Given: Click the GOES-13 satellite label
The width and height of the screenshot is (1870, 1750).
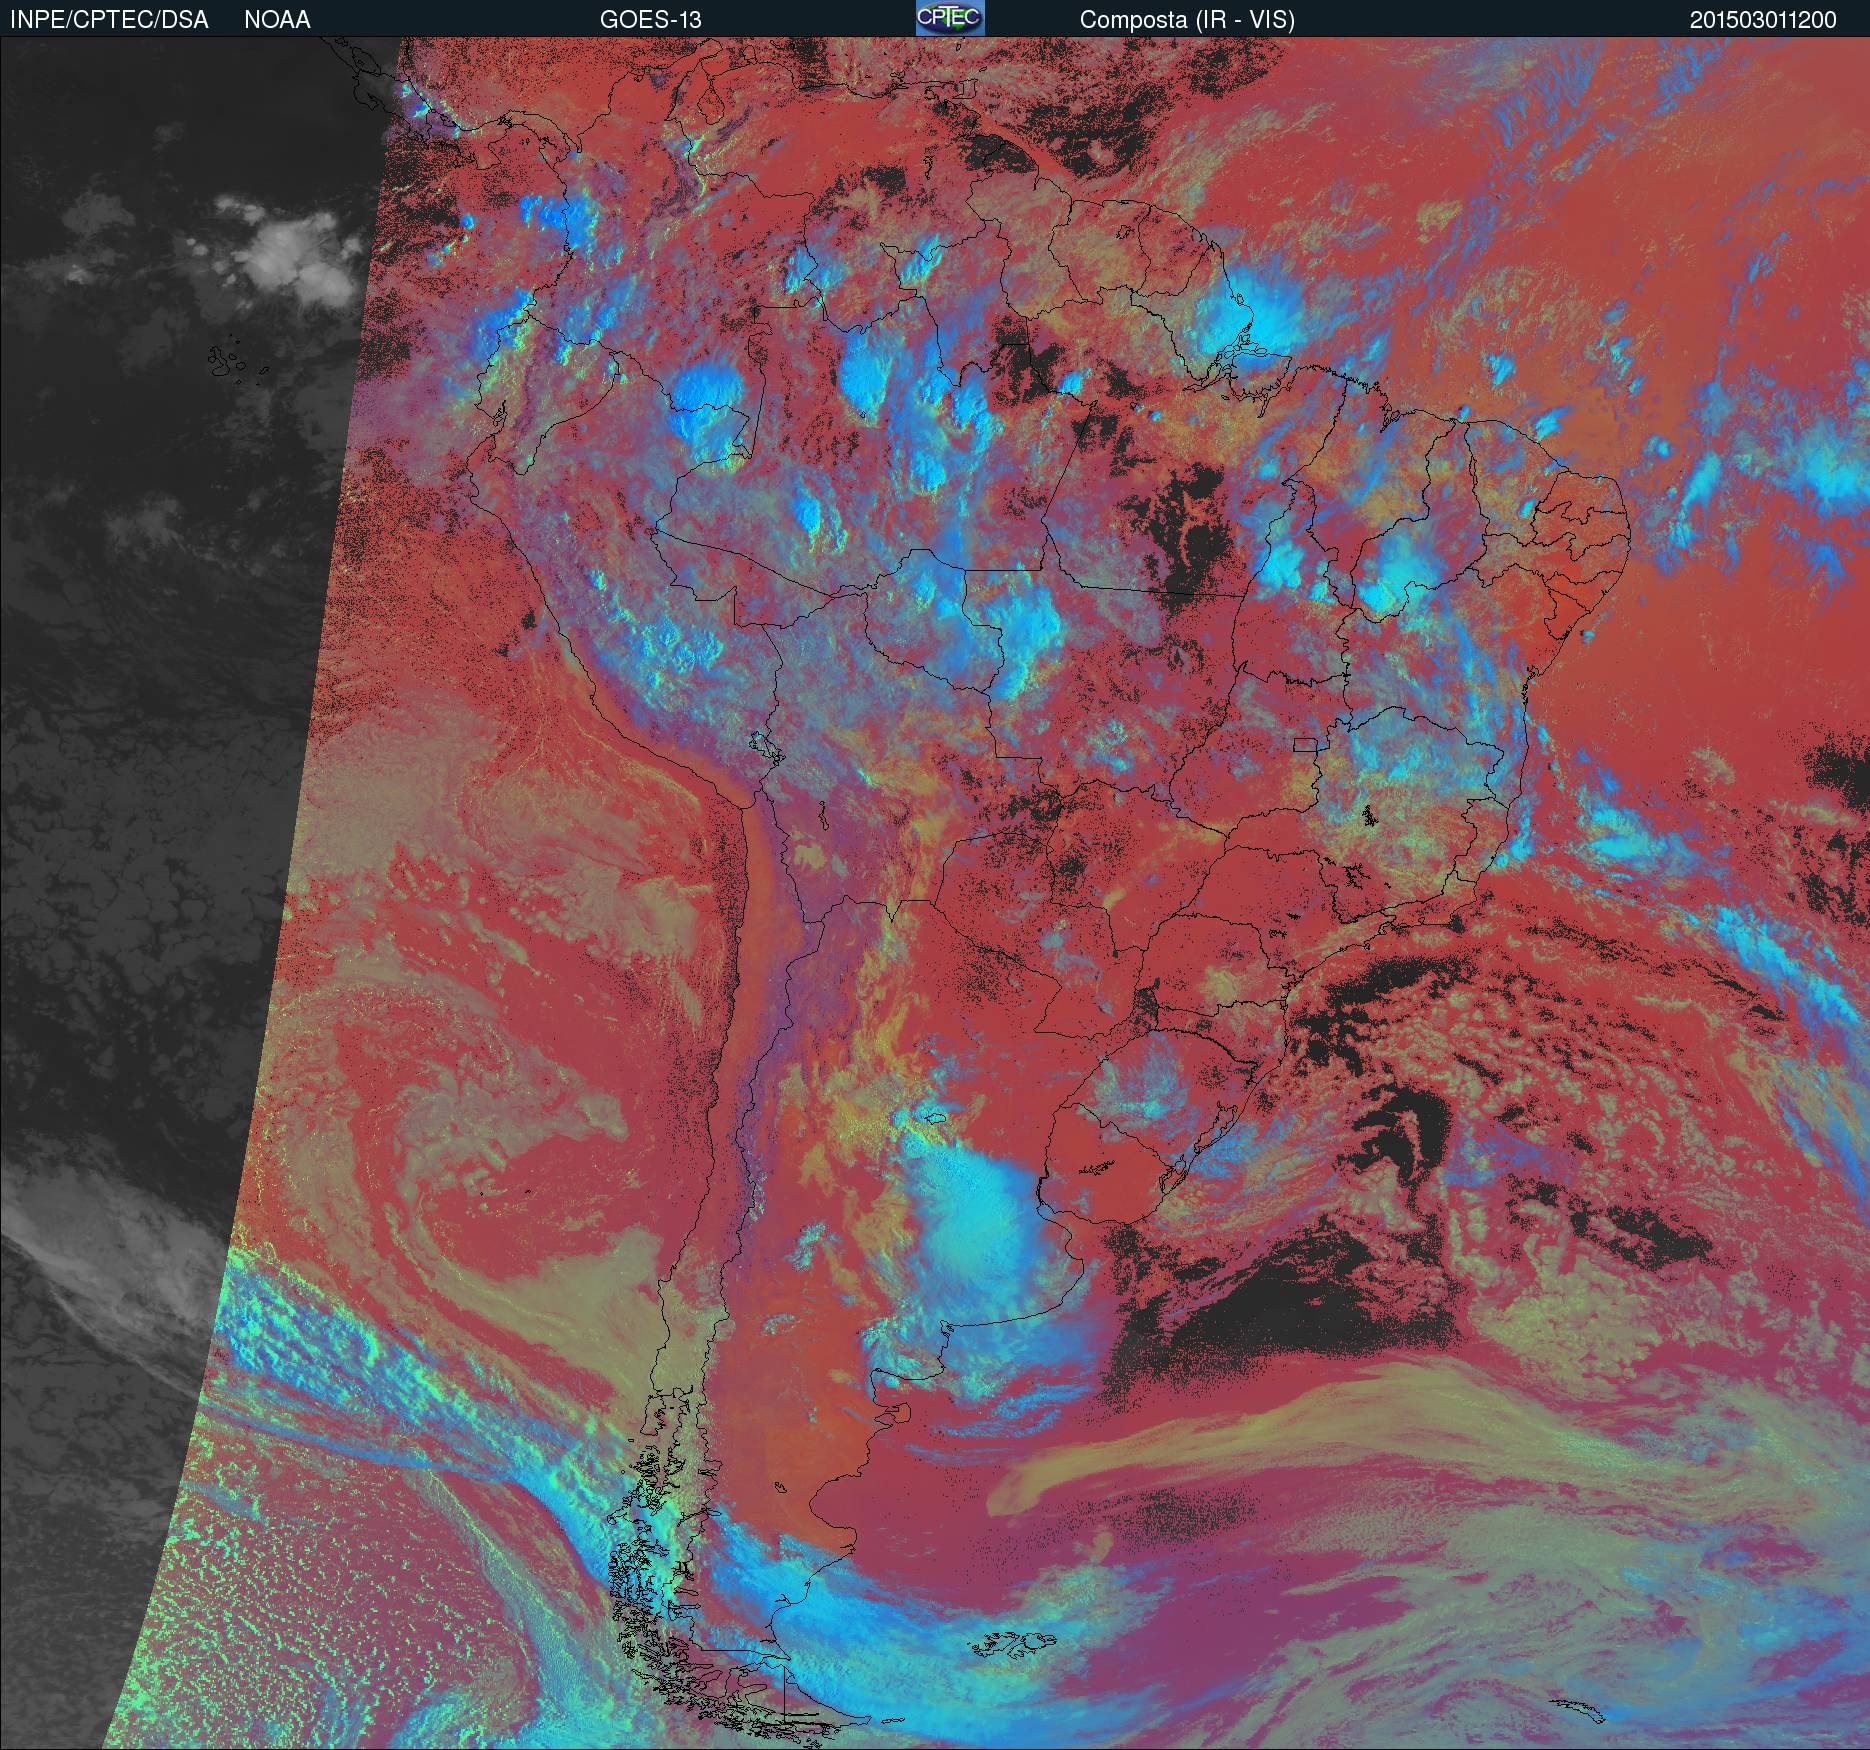Looking at the screenshot, I should [x=650, y=20].
